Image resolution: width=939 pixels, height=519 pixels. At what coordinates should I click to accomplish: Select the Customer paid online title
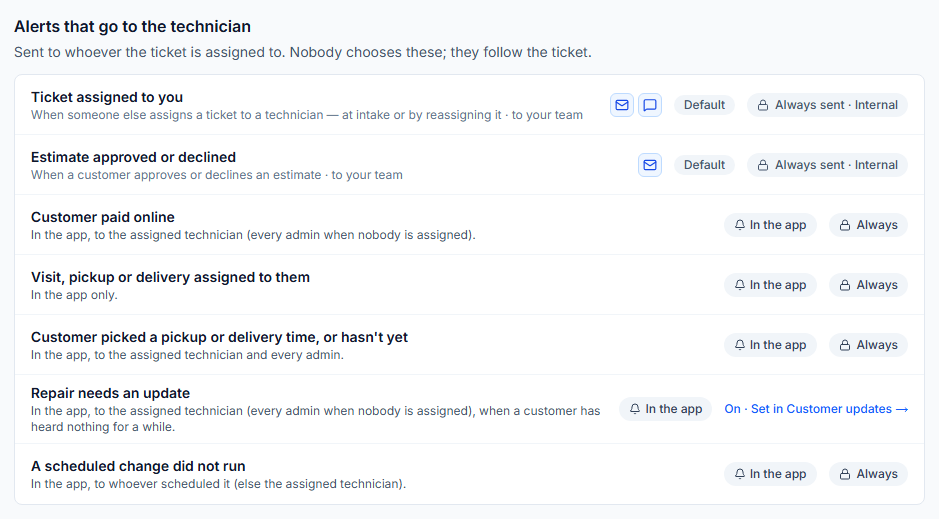point(103,217)
